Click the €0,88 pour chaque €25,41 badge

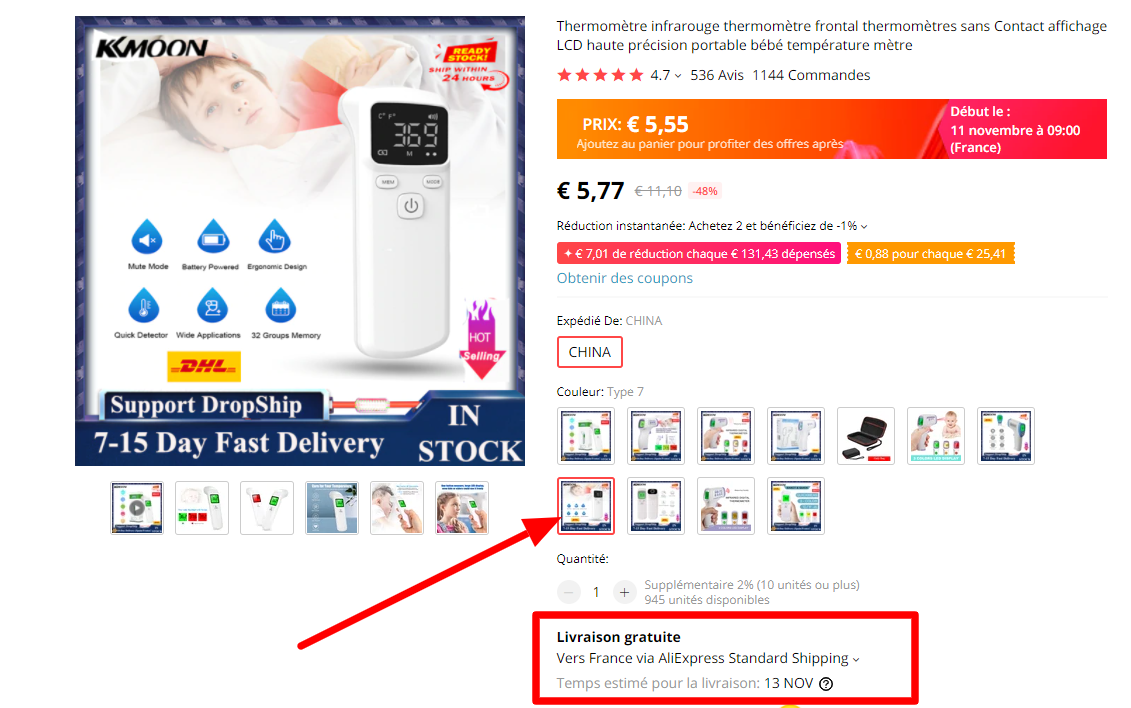(x=930, y=254)
